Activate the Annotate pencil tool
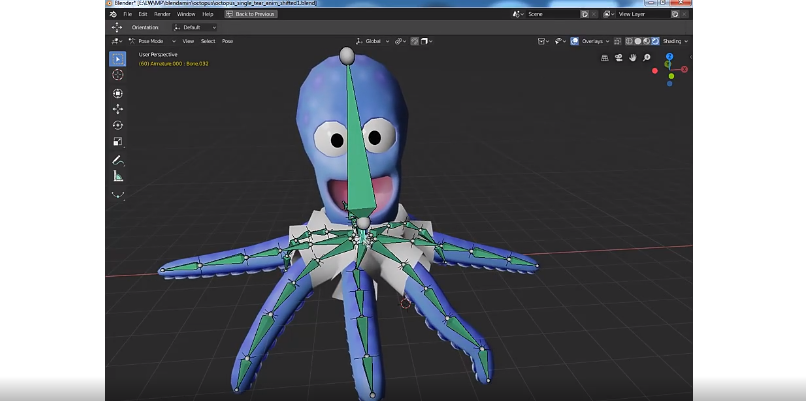 117,160
